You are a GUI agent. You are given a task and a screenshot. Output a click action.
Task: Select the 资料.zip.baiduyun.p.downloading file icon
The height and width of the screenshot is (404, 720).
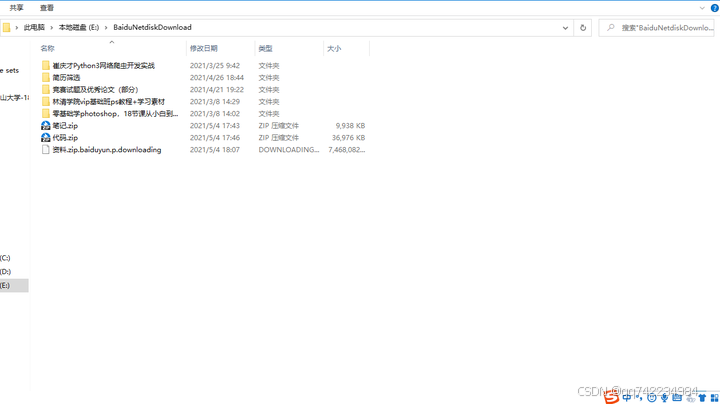tap(46, 150)
